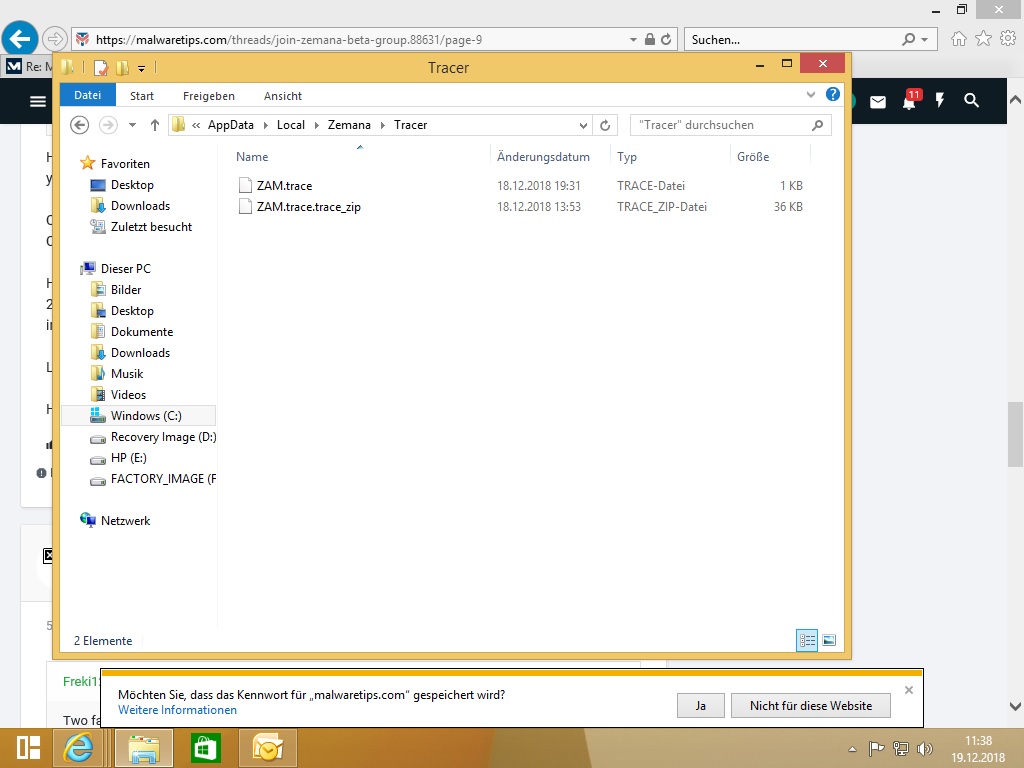Click Properties icon in quick access toolbar
The width and height of the screenshot is (1024, 768).
tap(101, 67)
